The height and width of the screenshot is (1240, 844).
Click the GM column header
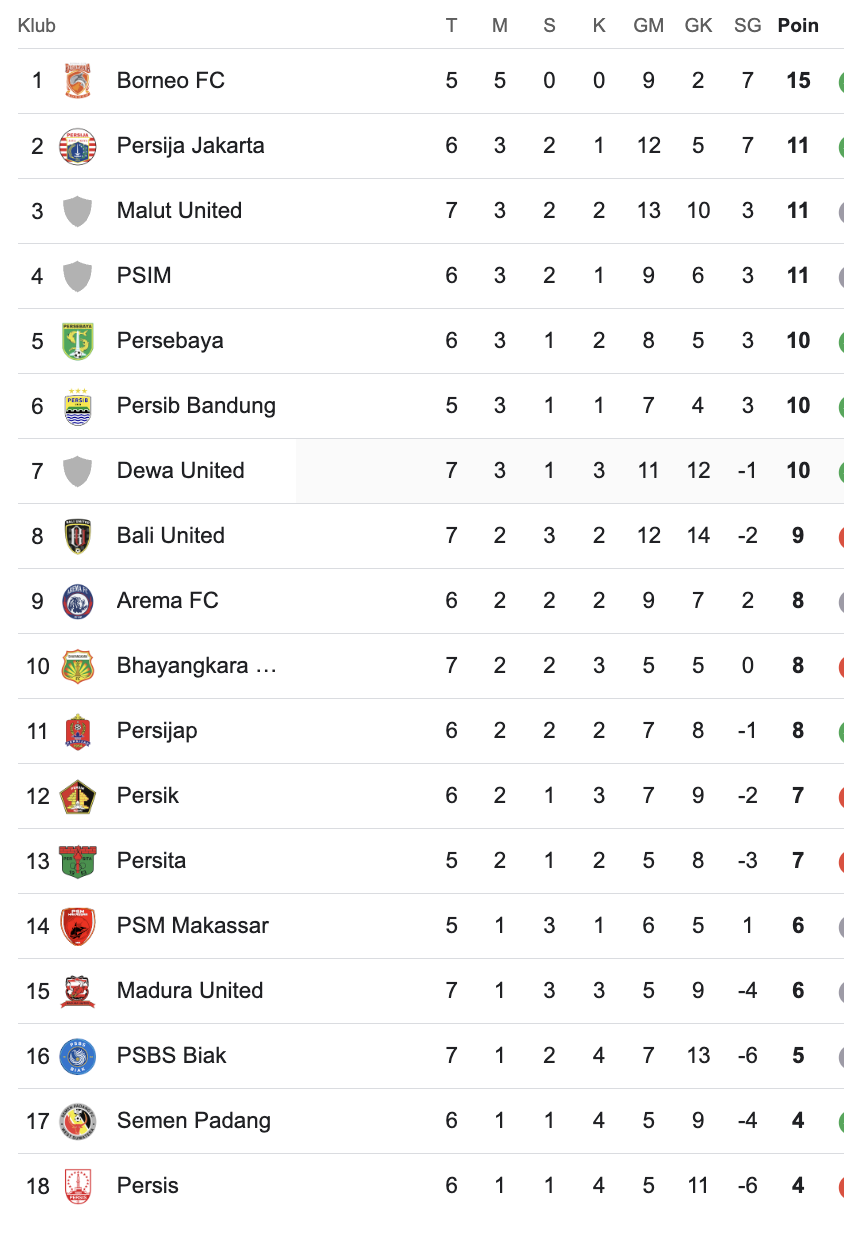pyautogui.click(x=648, y=26)
